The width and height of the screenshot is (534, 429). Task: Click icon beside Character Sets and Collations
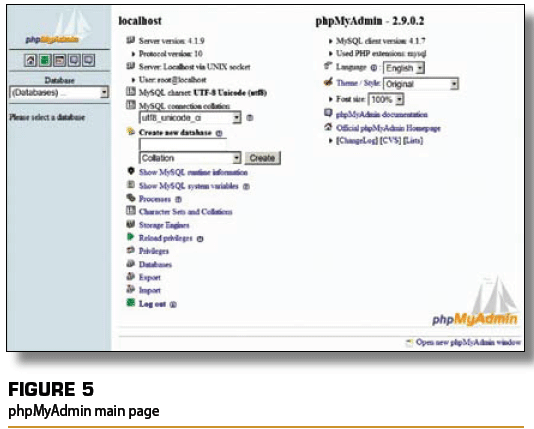130,210
